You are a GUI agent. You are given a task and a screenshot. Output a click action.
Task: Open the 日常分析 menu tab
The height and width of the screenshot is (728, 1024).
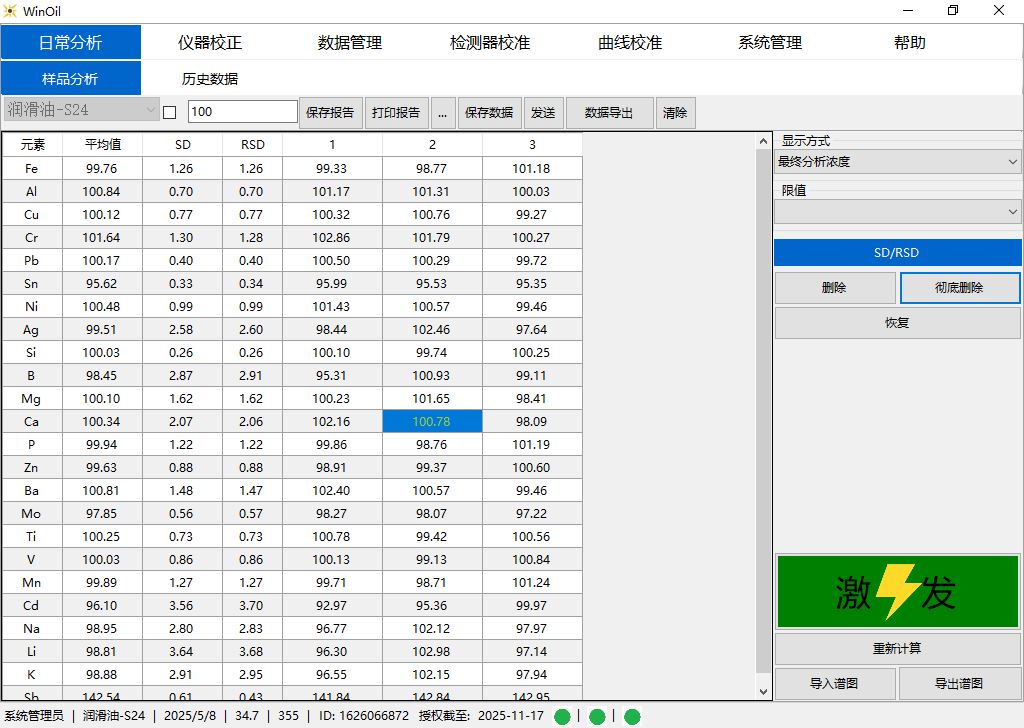[x=71, y=42]
